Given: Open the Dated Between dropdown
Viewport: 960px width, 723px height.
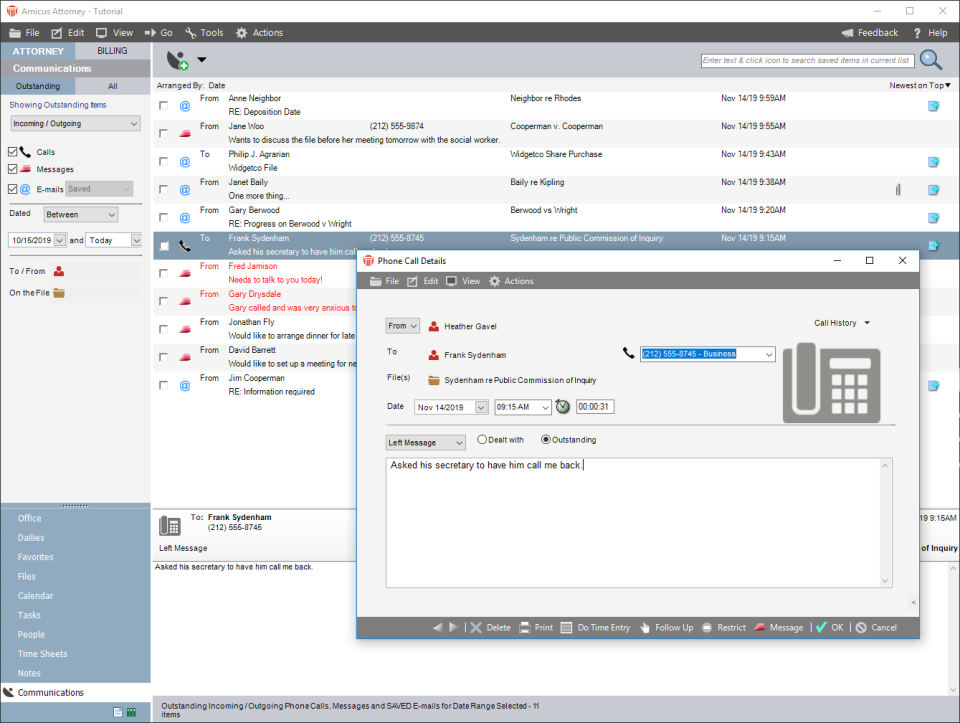Looking at the screenshot, I should point(81,214).
